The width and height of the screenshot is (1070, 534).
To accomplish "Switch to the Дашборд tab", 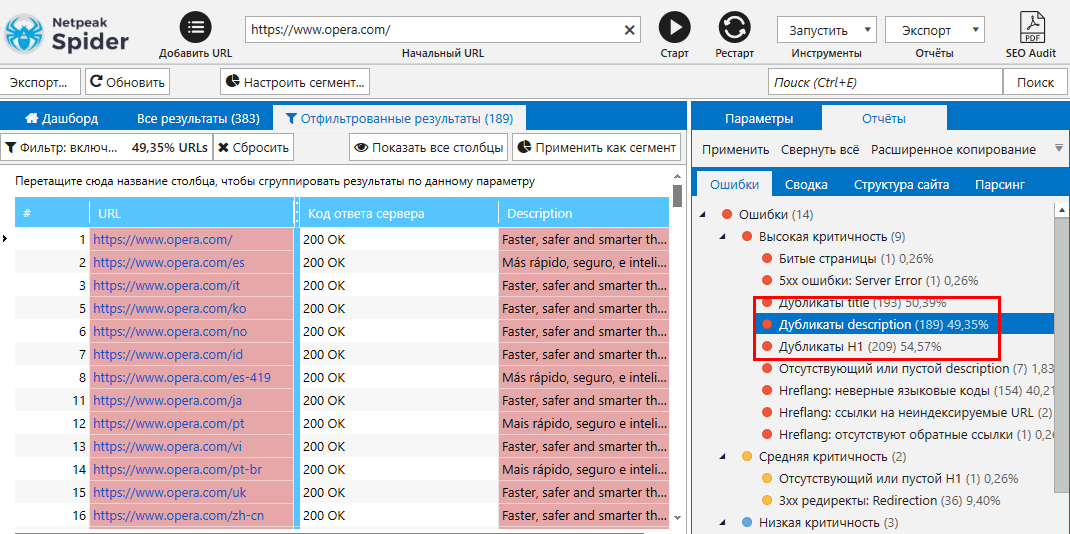I will coord(61,118).
